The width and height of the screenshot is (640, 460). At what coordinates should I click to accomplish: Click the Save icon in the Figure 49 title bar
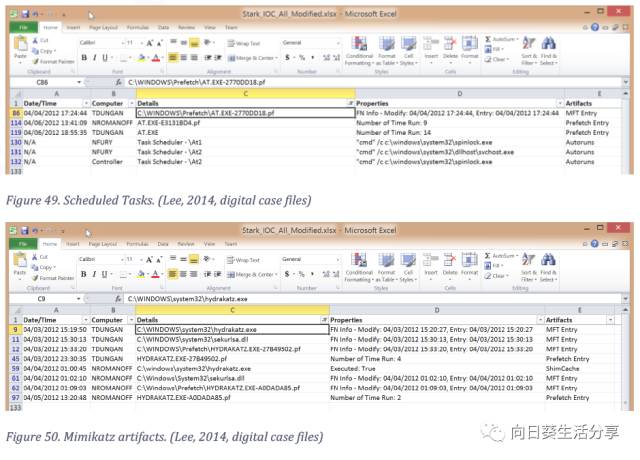[25, 14]
